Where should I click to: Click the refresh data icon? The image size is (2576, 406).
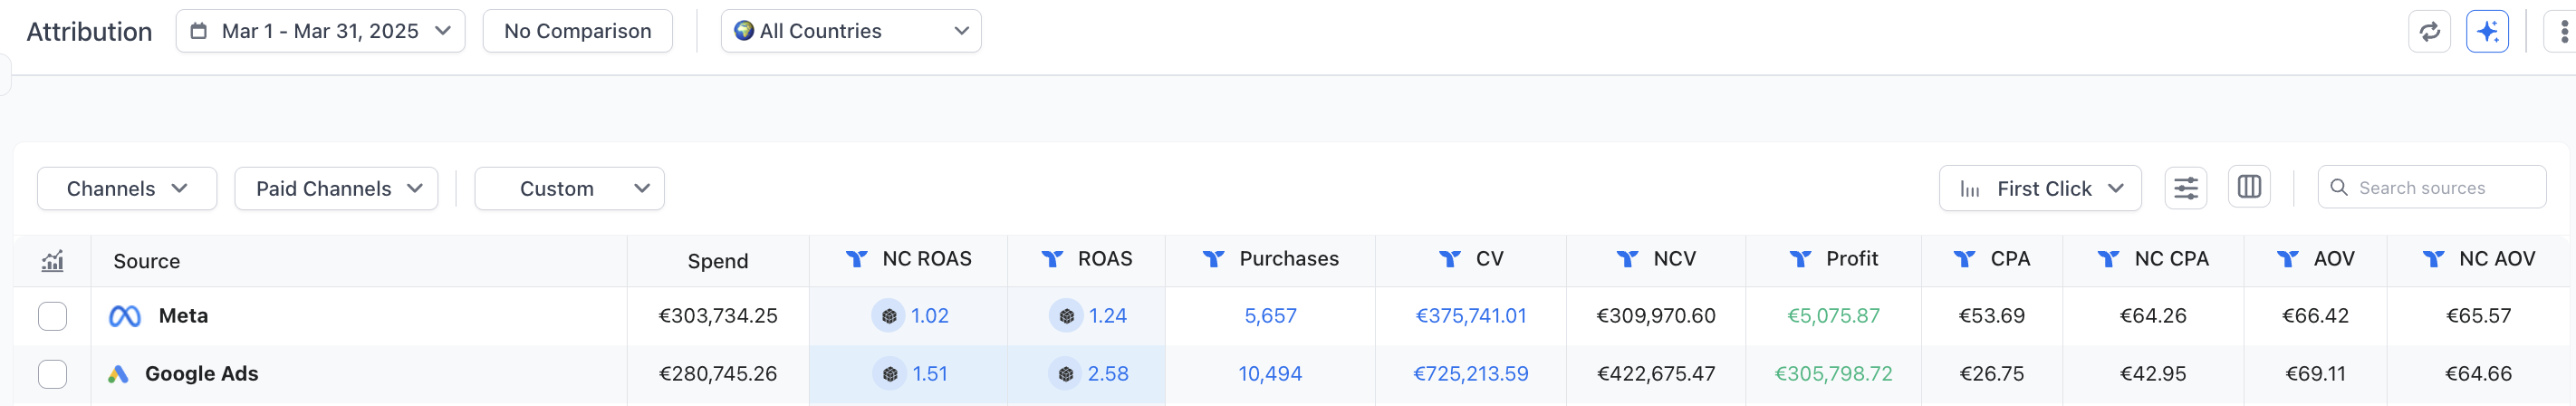tap(2429, 32)
